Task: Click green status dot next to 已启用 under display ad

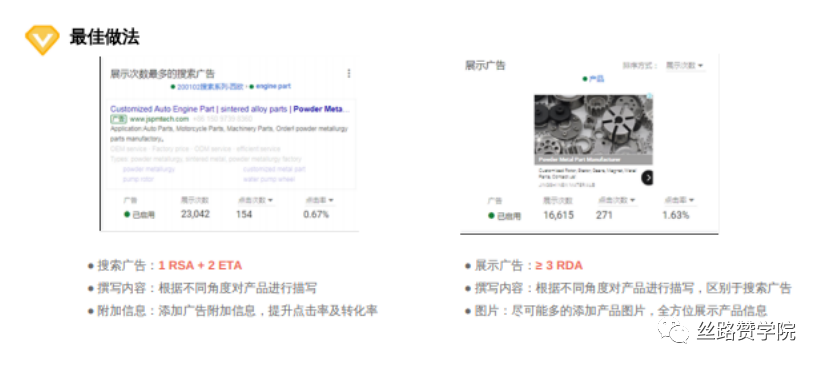Action: tap(491, 215)
